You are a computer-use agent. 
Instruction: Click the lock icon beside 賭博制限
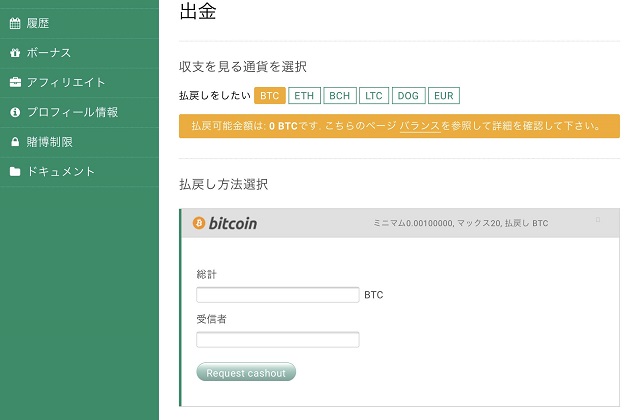[15, 142]
